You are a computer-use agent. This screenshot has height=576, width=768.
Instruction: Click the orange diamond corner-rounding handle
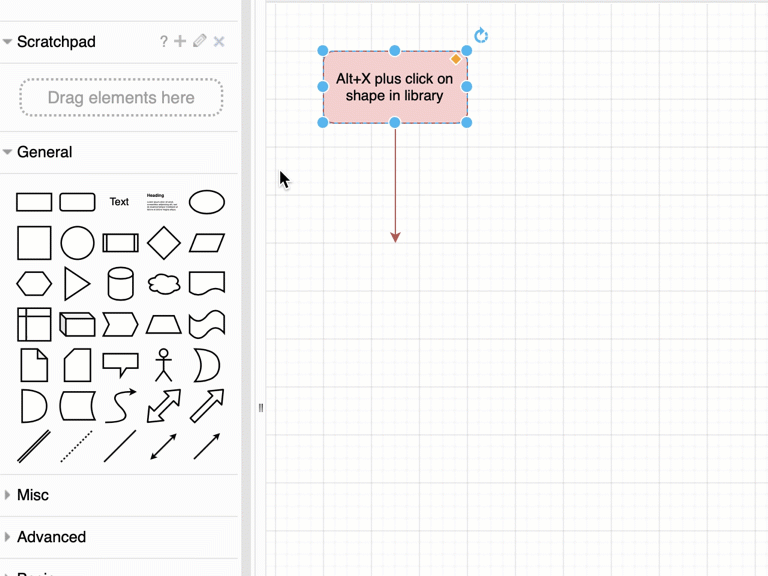(456, 59)
